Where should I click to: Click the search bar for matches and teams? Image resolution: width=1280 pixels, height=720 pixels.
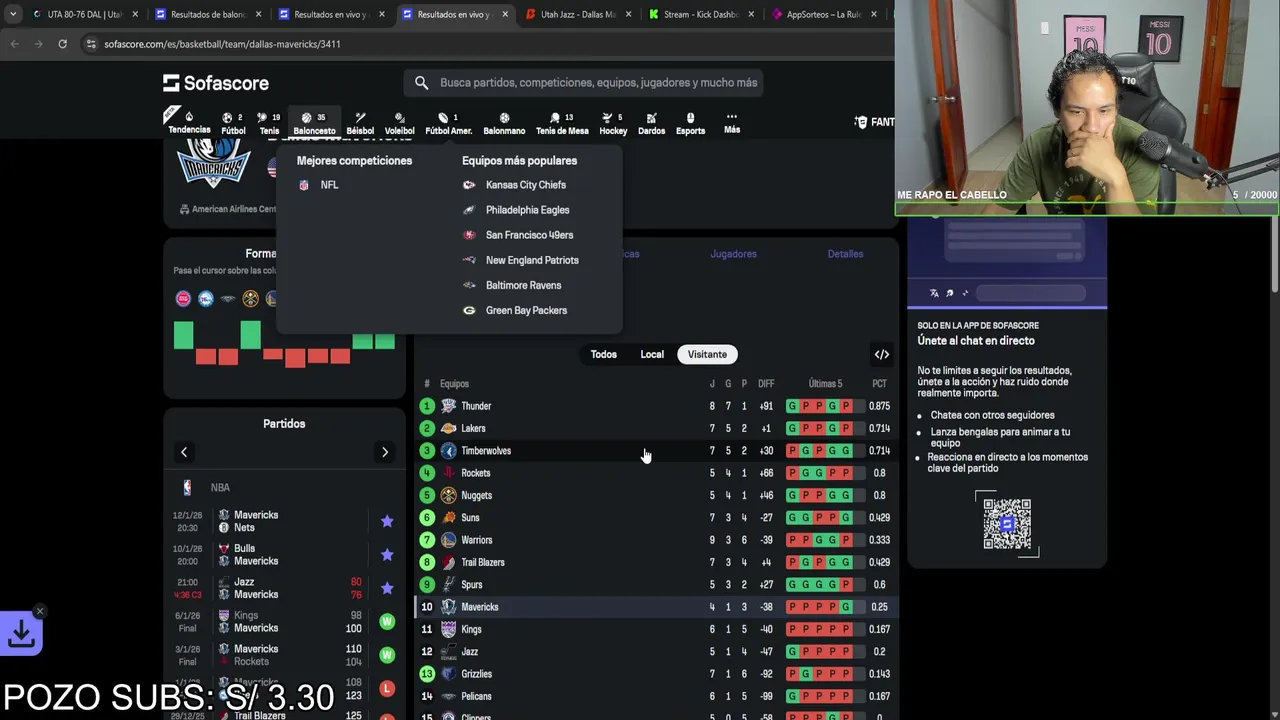584,83
